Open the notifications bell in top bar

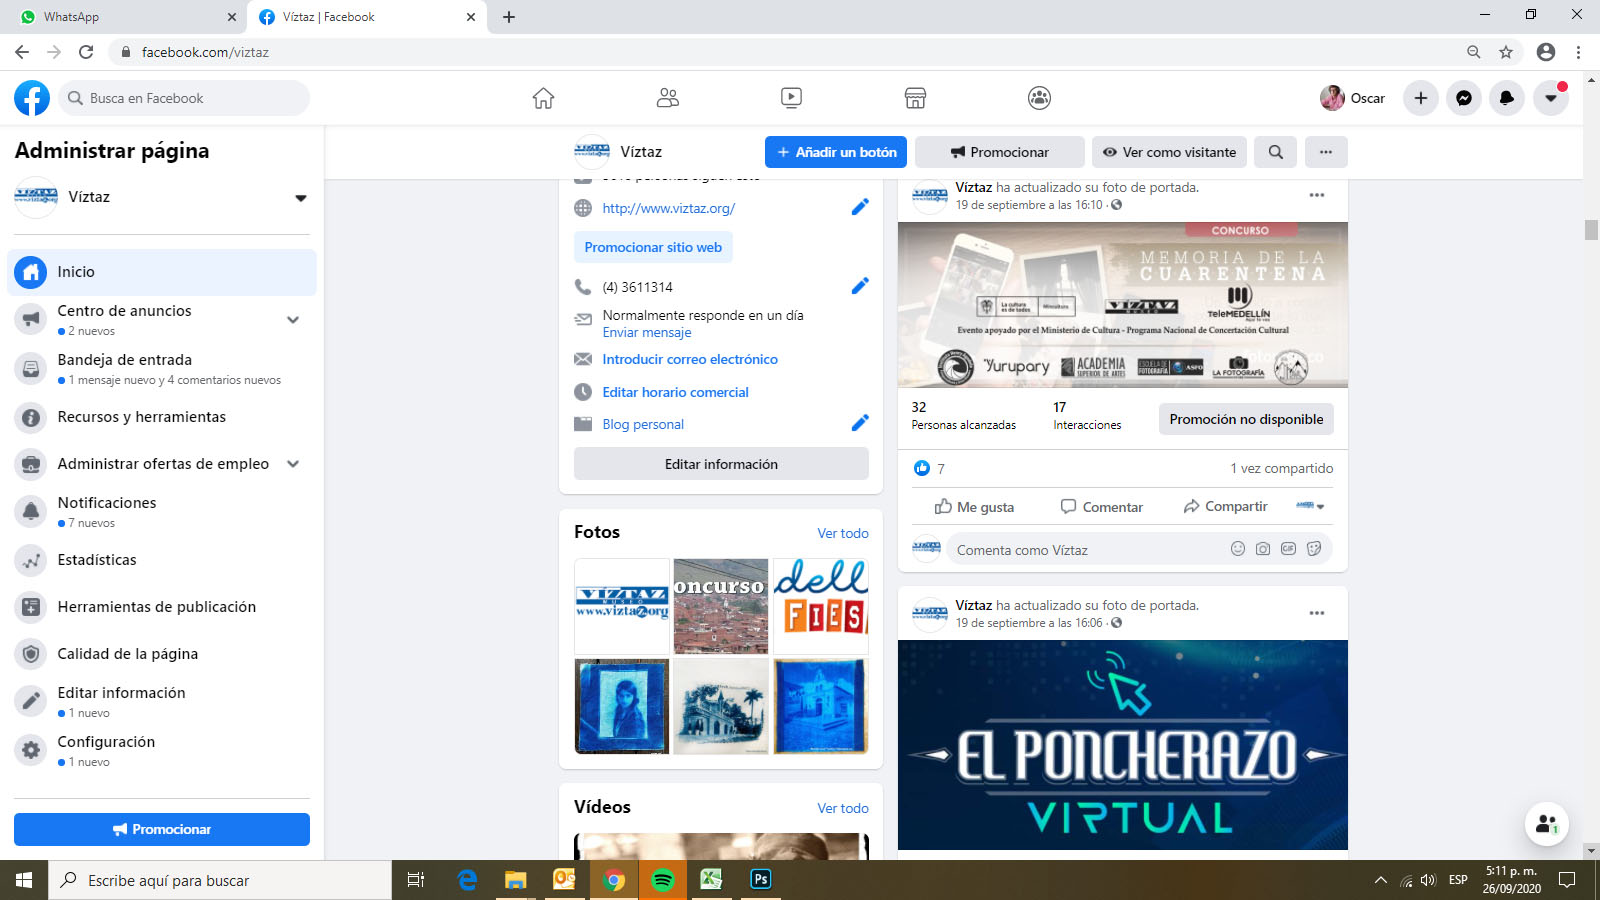click(x=1507, y=98)
